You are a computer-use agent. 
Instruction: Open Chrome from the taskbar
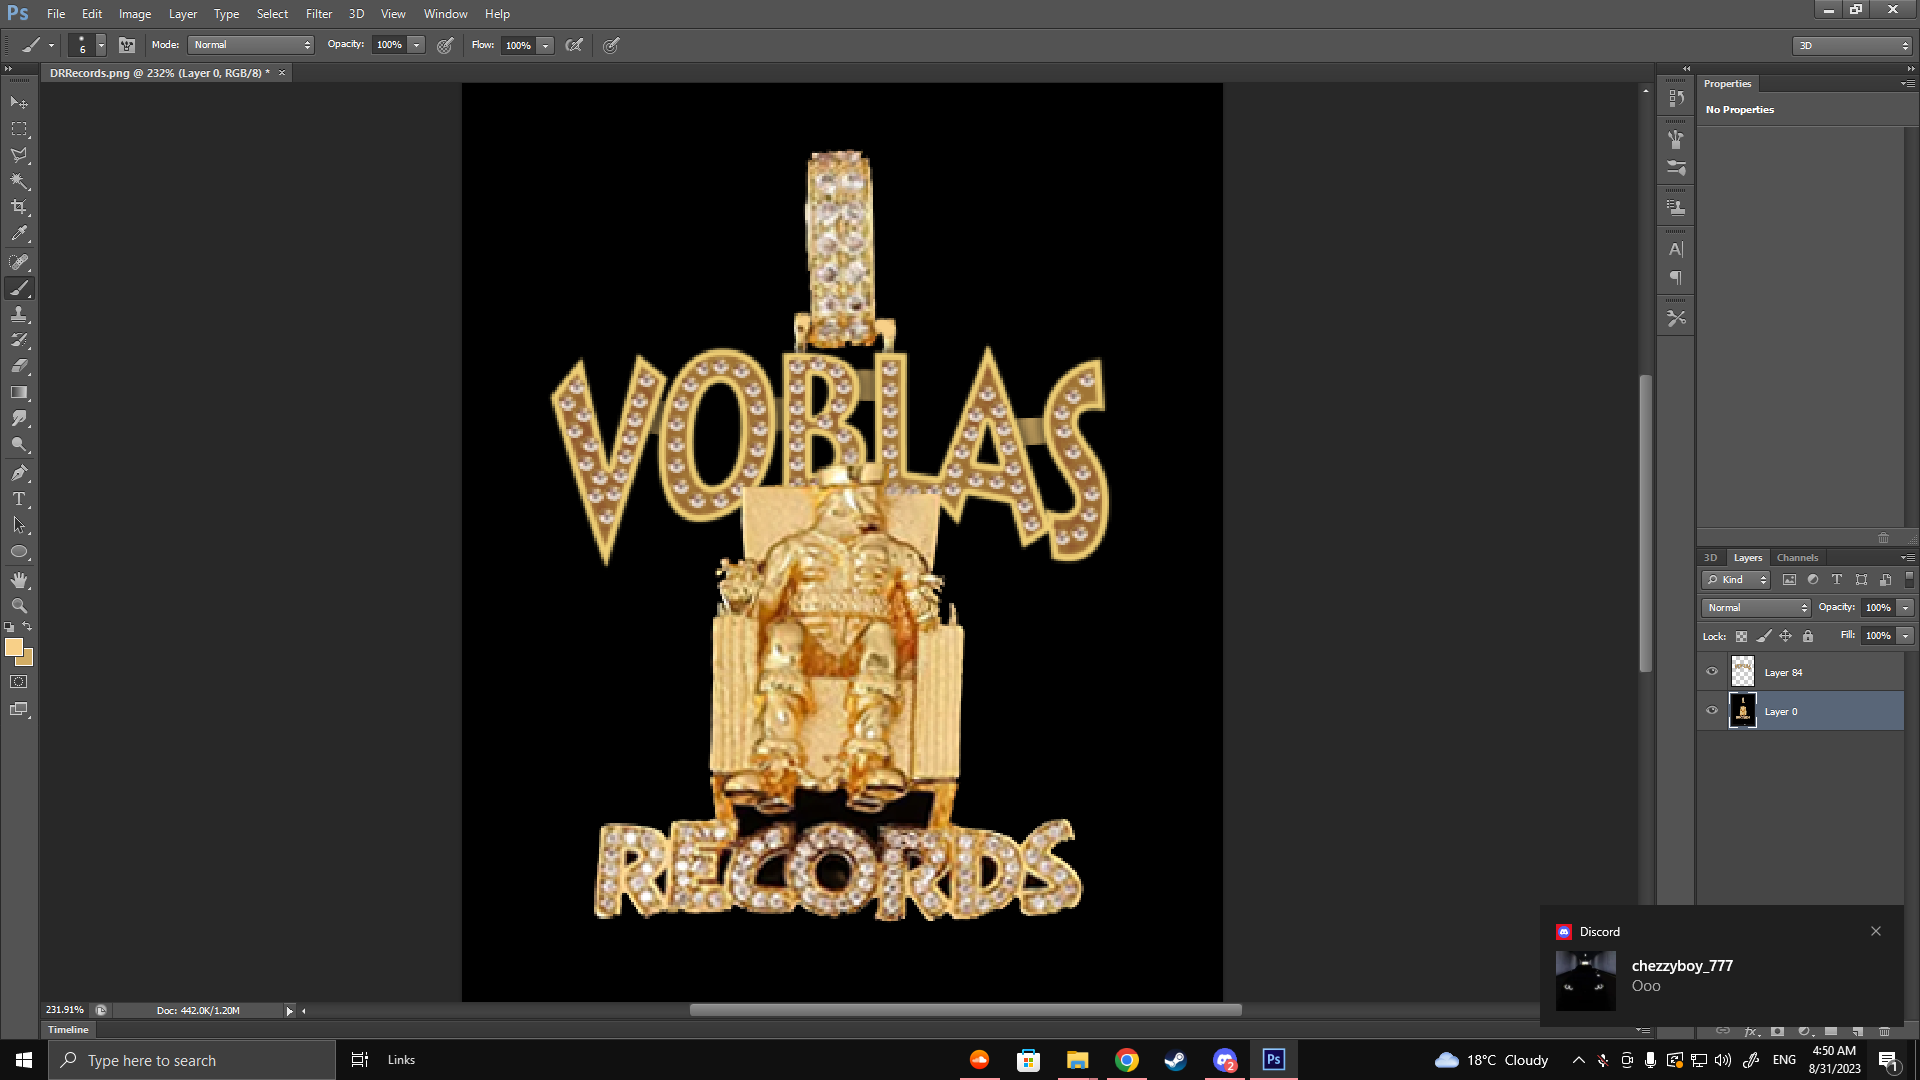tap(1127, 1060)
